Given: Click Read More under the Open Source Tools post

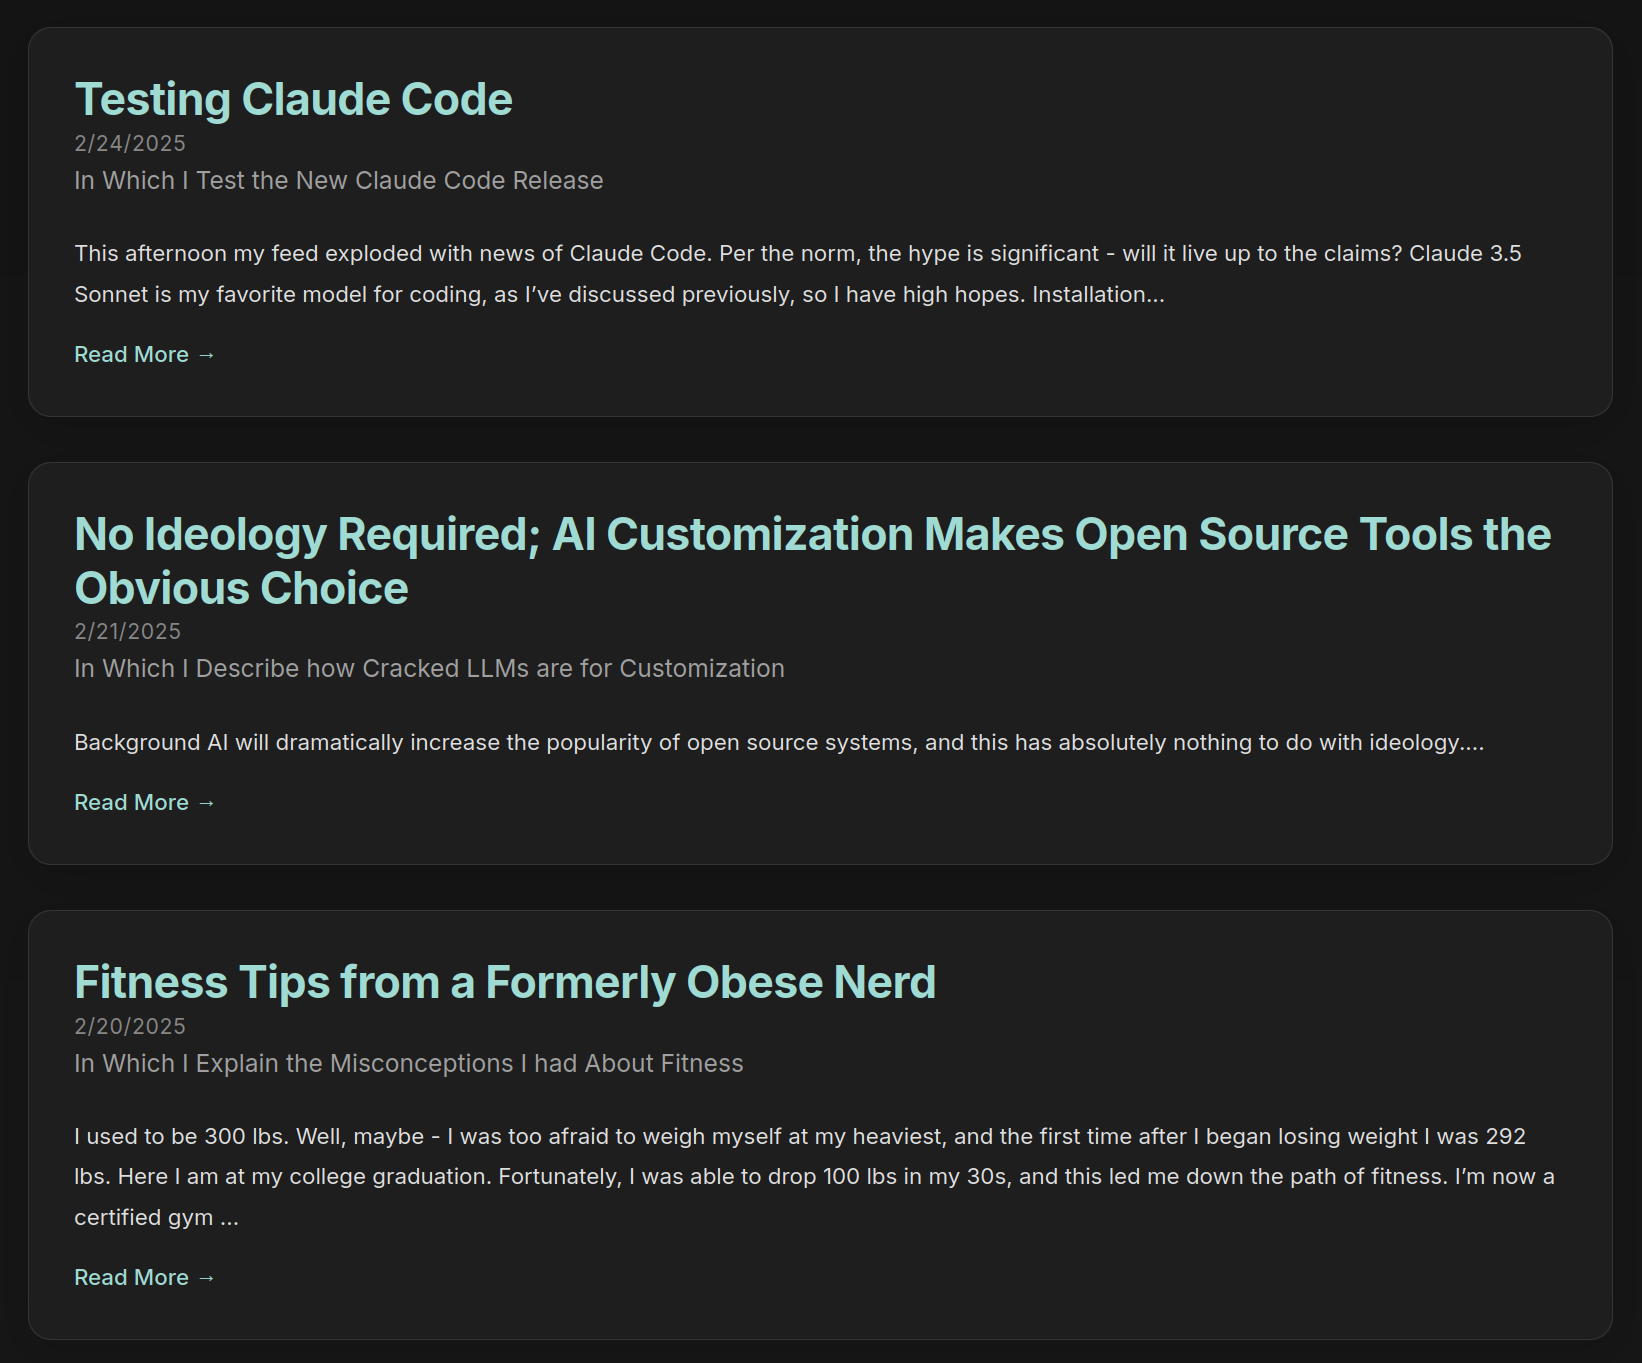Looking at the screenshot, I should click(145, 803).
